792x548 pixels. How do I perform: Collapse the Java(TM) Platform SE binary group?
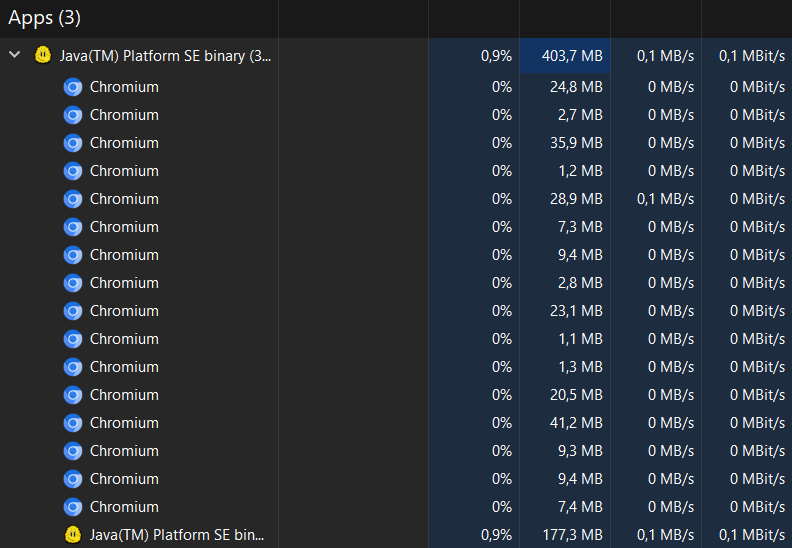click(x=15, y=56)
